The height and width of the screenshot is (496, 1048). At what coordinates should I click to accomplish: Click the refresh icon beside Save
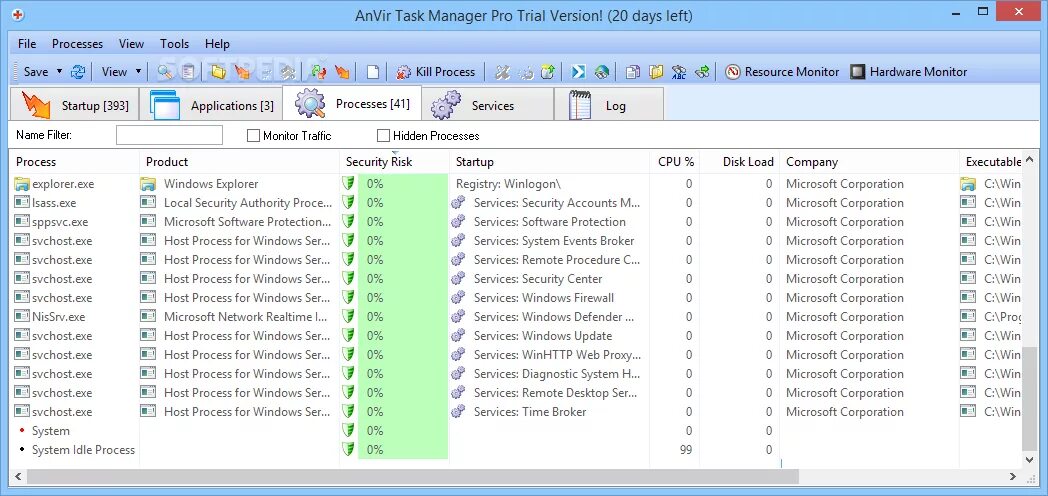tap(78, 72)
